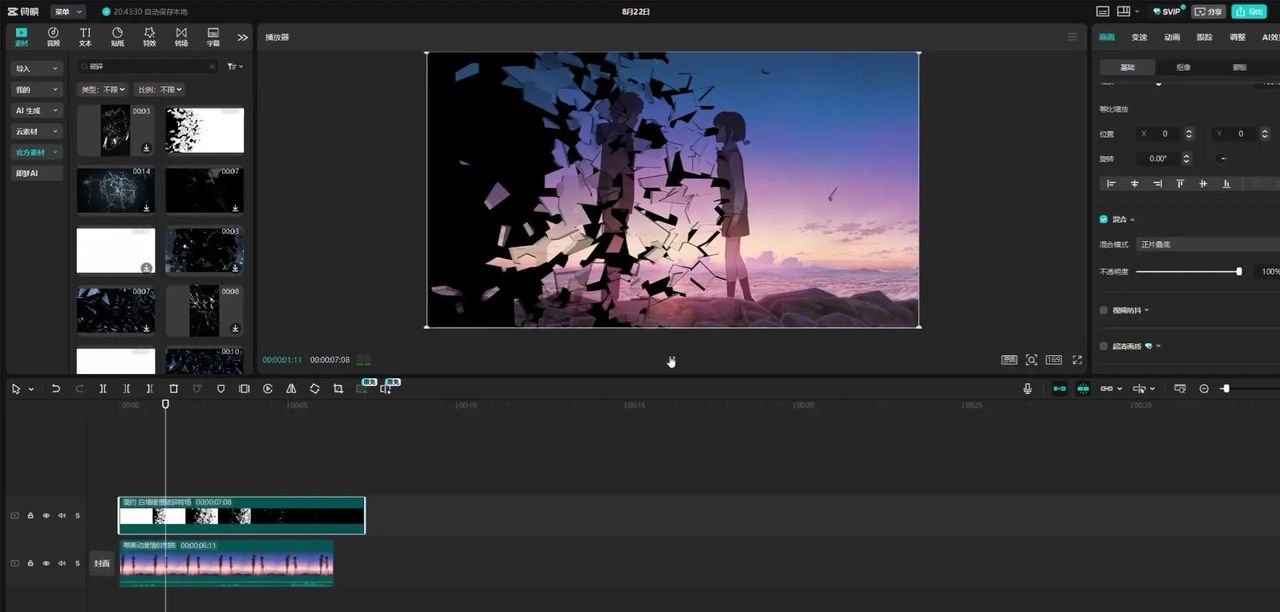This screenshot has width=1280, height=612.
Task: Click the microphone record voiceover icon
Action: click(1027, 388)
